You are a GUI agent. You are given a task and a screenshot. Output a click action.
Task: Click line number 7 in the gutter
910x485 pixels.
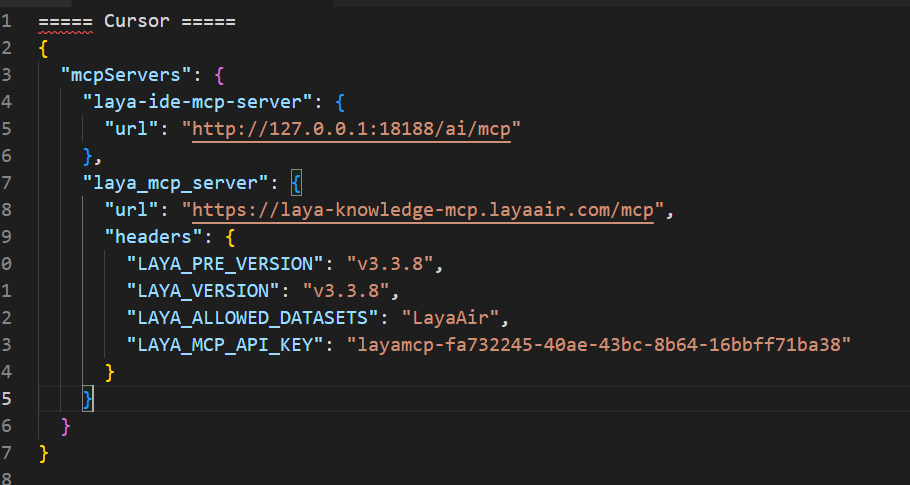7,183
